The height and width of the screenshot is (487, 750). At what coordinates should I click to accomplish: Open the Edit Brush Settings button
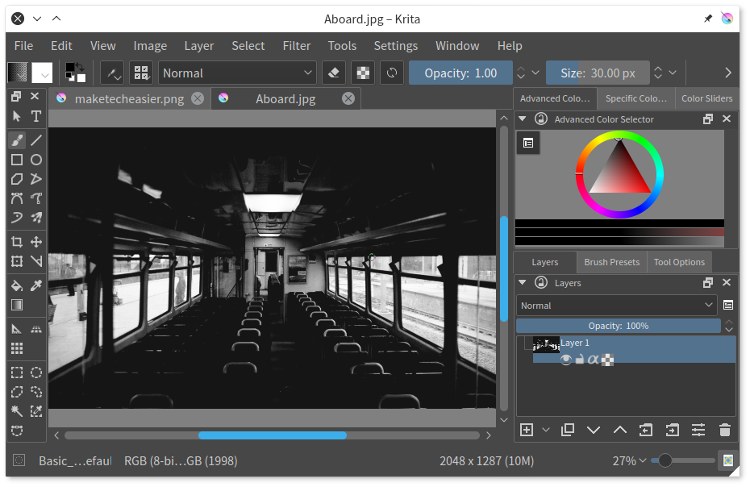tap(113, 73)
